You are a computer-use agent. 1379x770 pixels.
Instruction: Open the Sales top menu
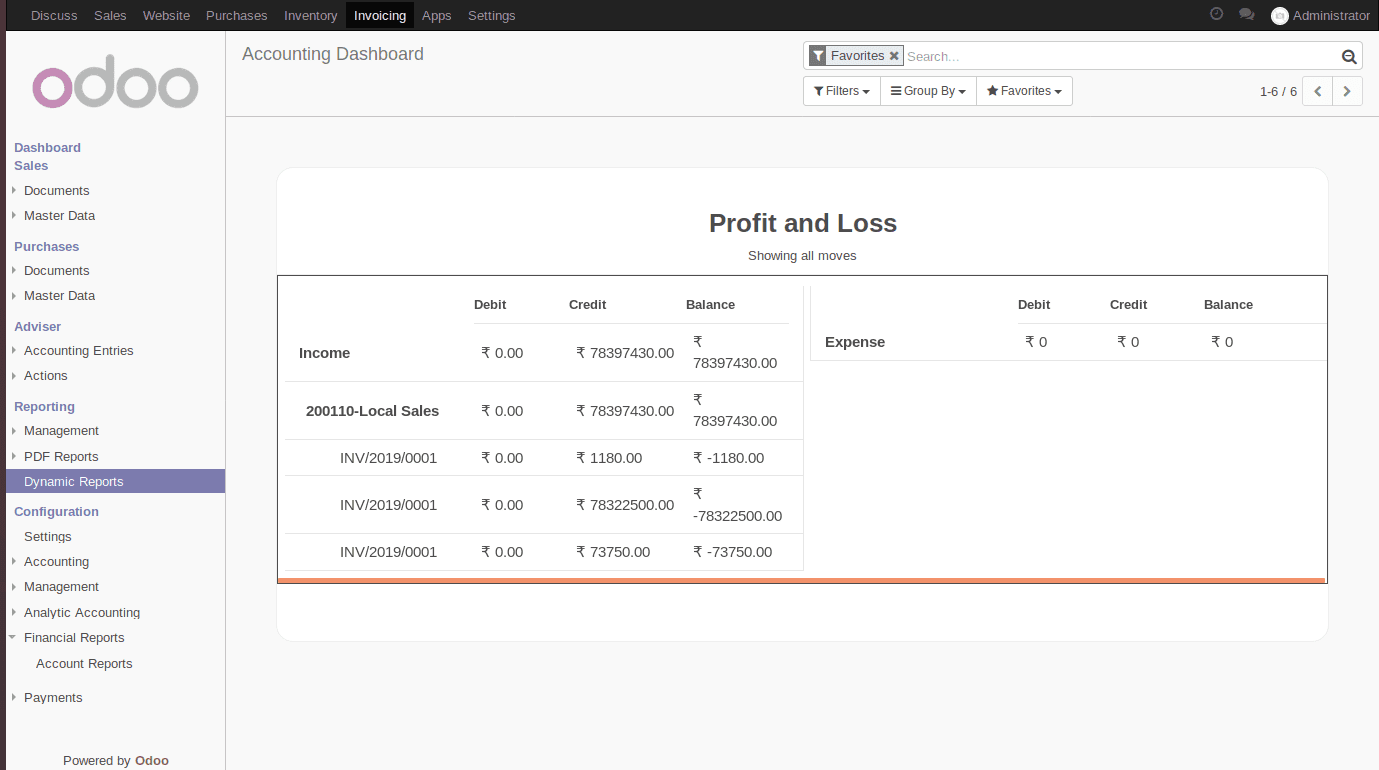click(110, 15)
